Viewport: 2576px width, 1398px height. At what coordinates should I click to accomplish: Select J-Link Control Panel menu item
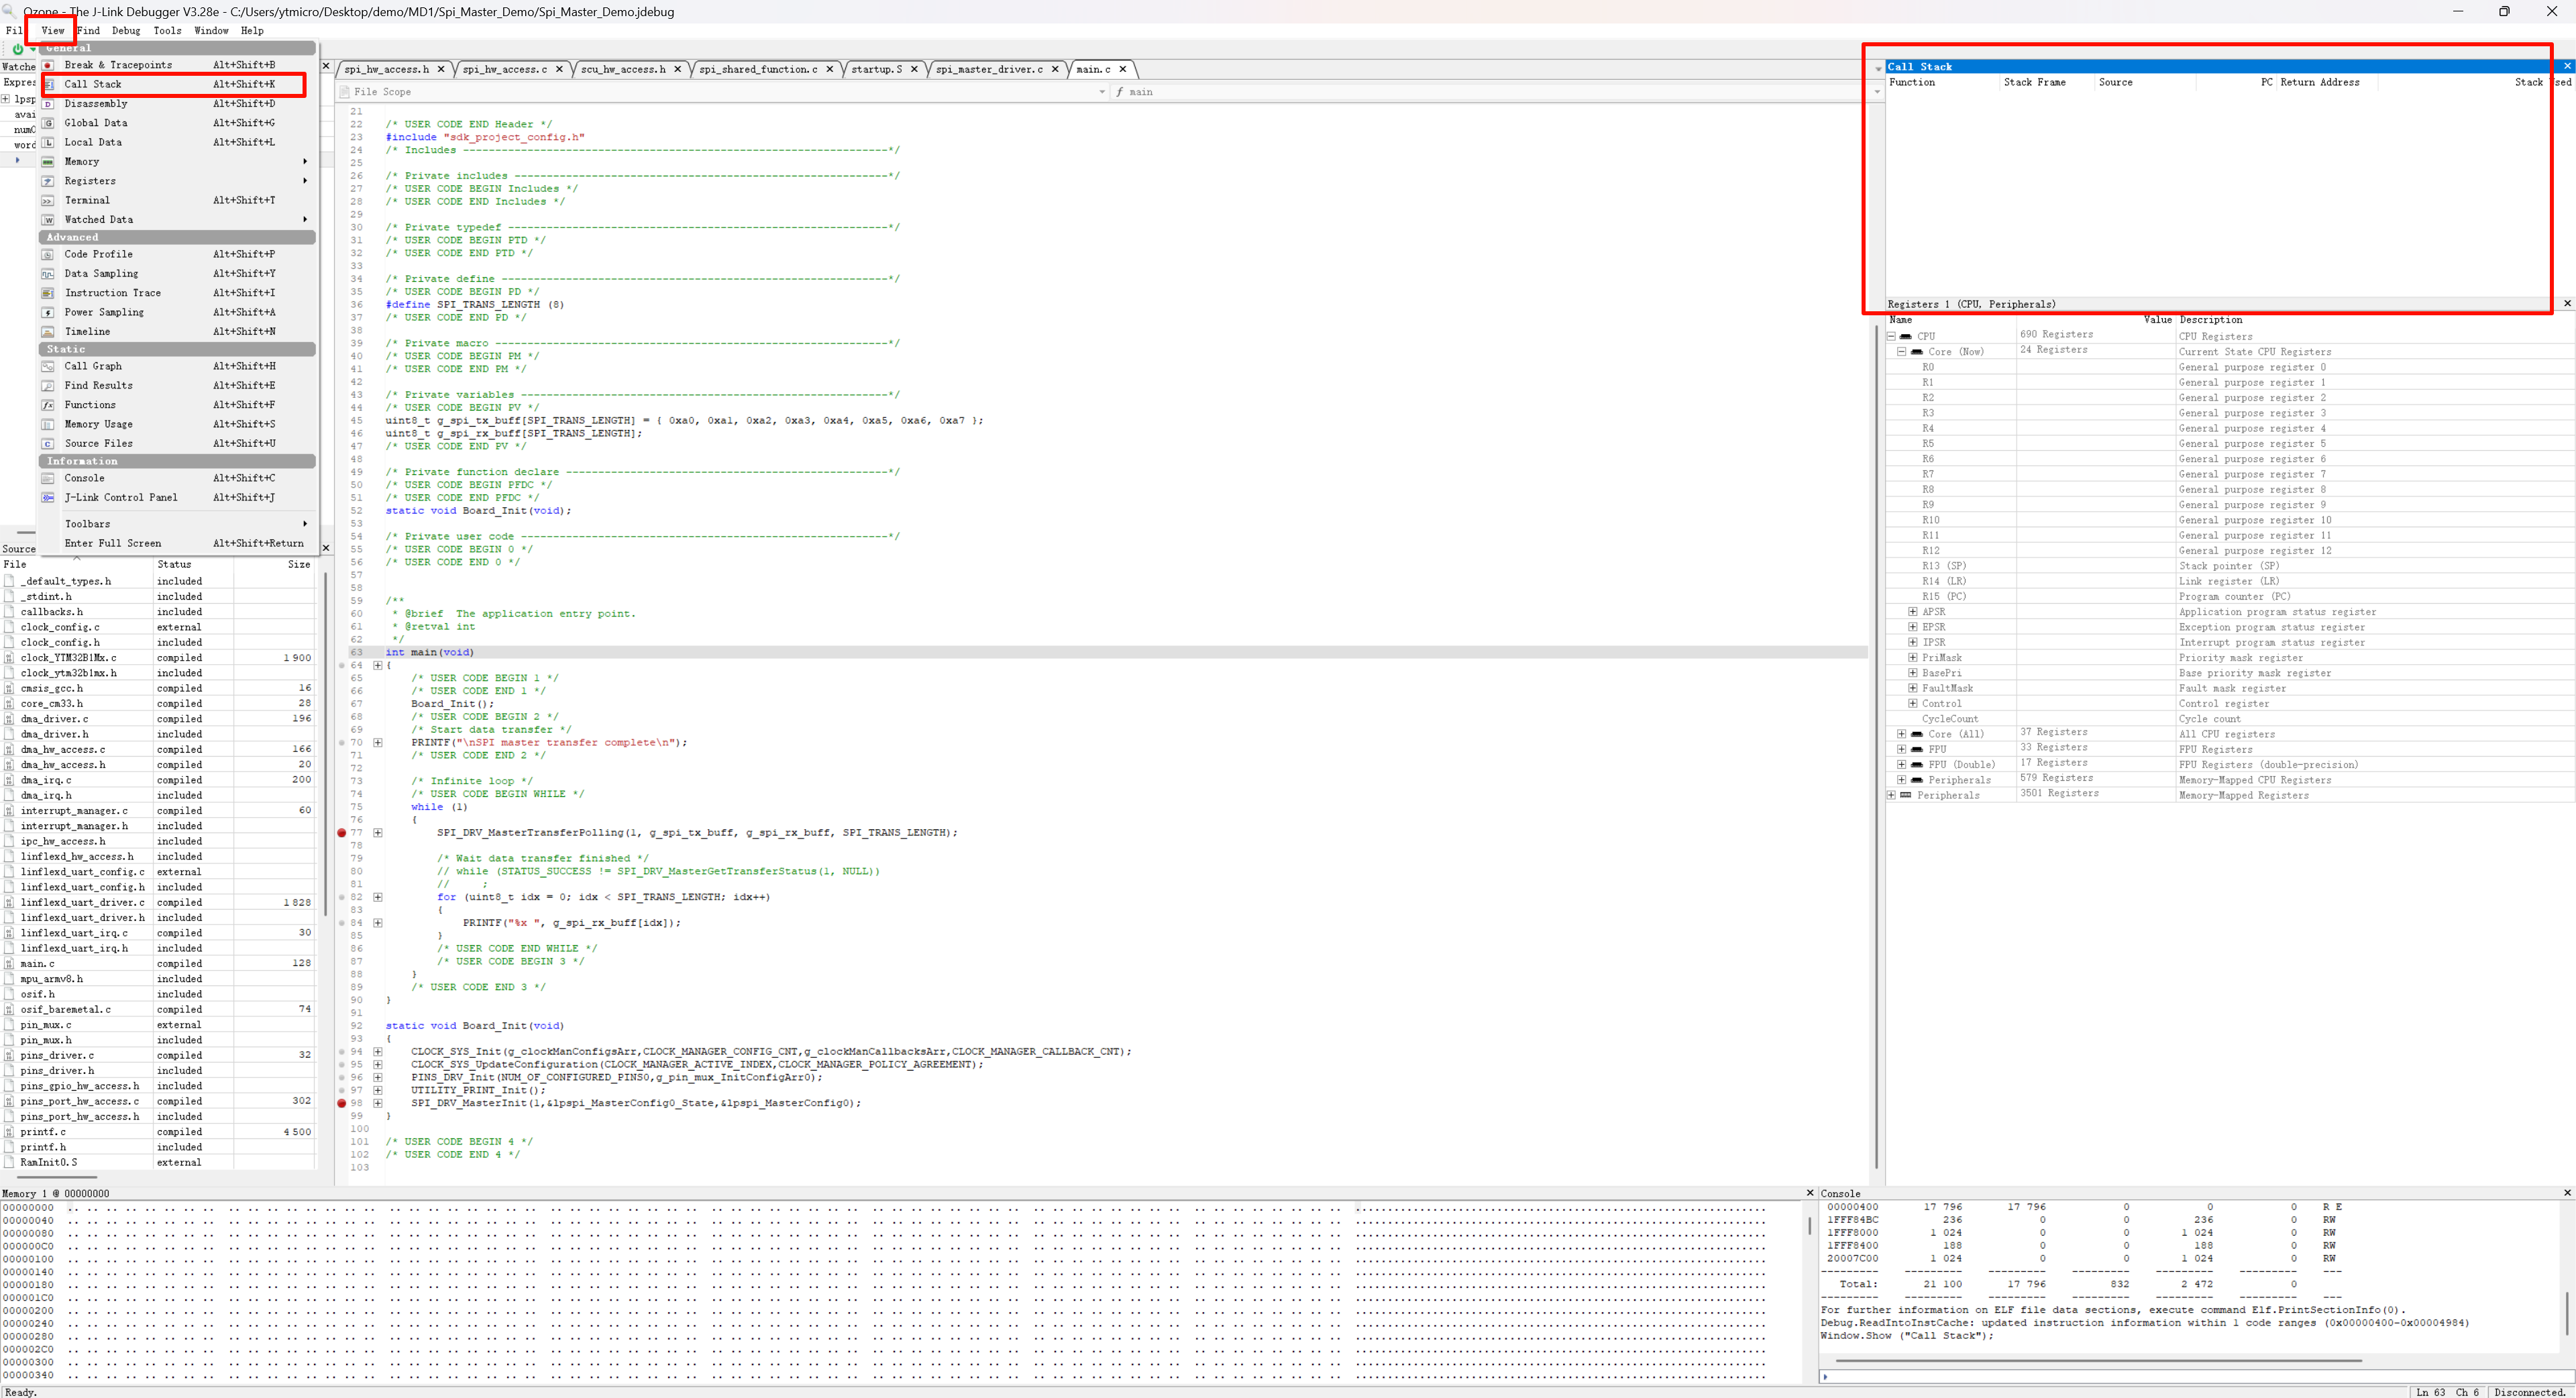coord(121,498)
